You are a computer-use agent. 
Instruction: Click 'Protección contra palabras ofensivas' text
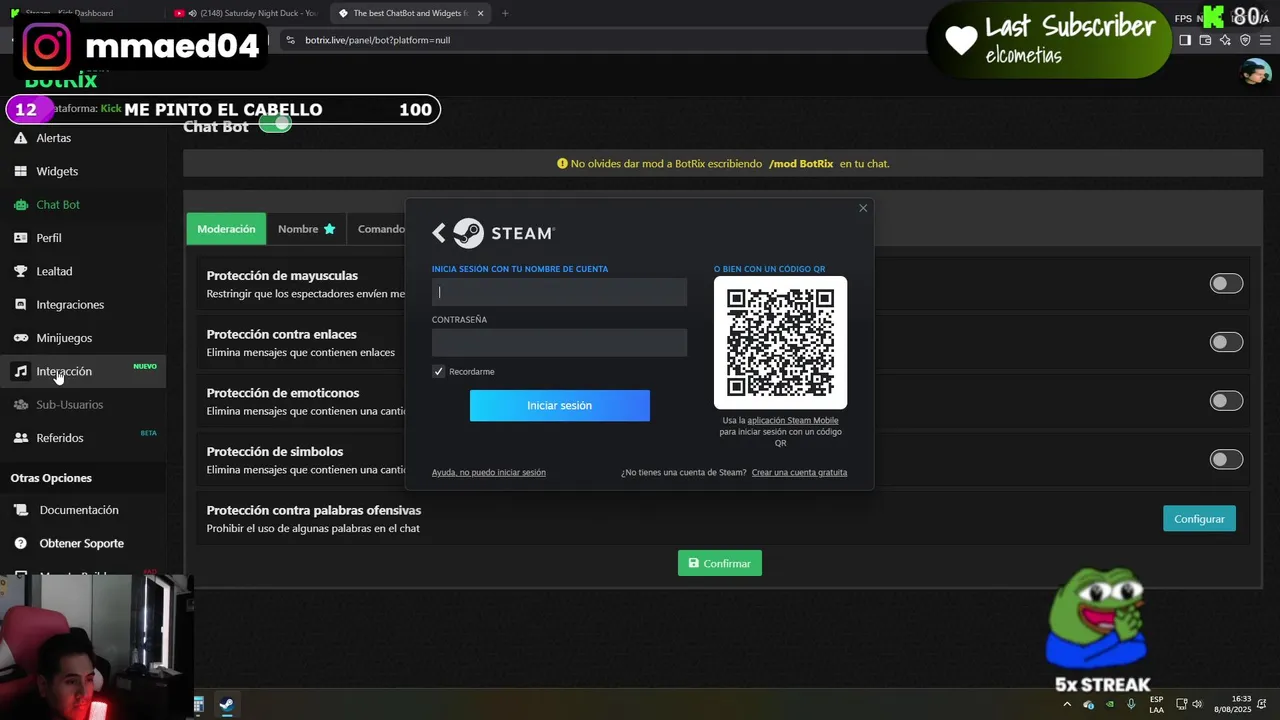click(x=314, y=510)
